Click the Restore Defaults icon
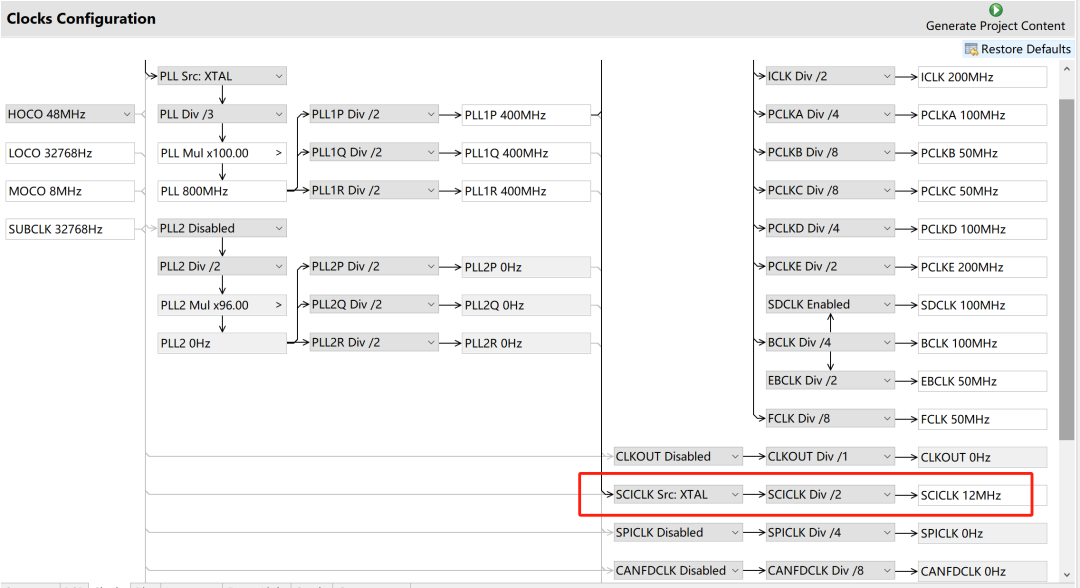This screenshot has width=1080, height=588. click(970, 49)
